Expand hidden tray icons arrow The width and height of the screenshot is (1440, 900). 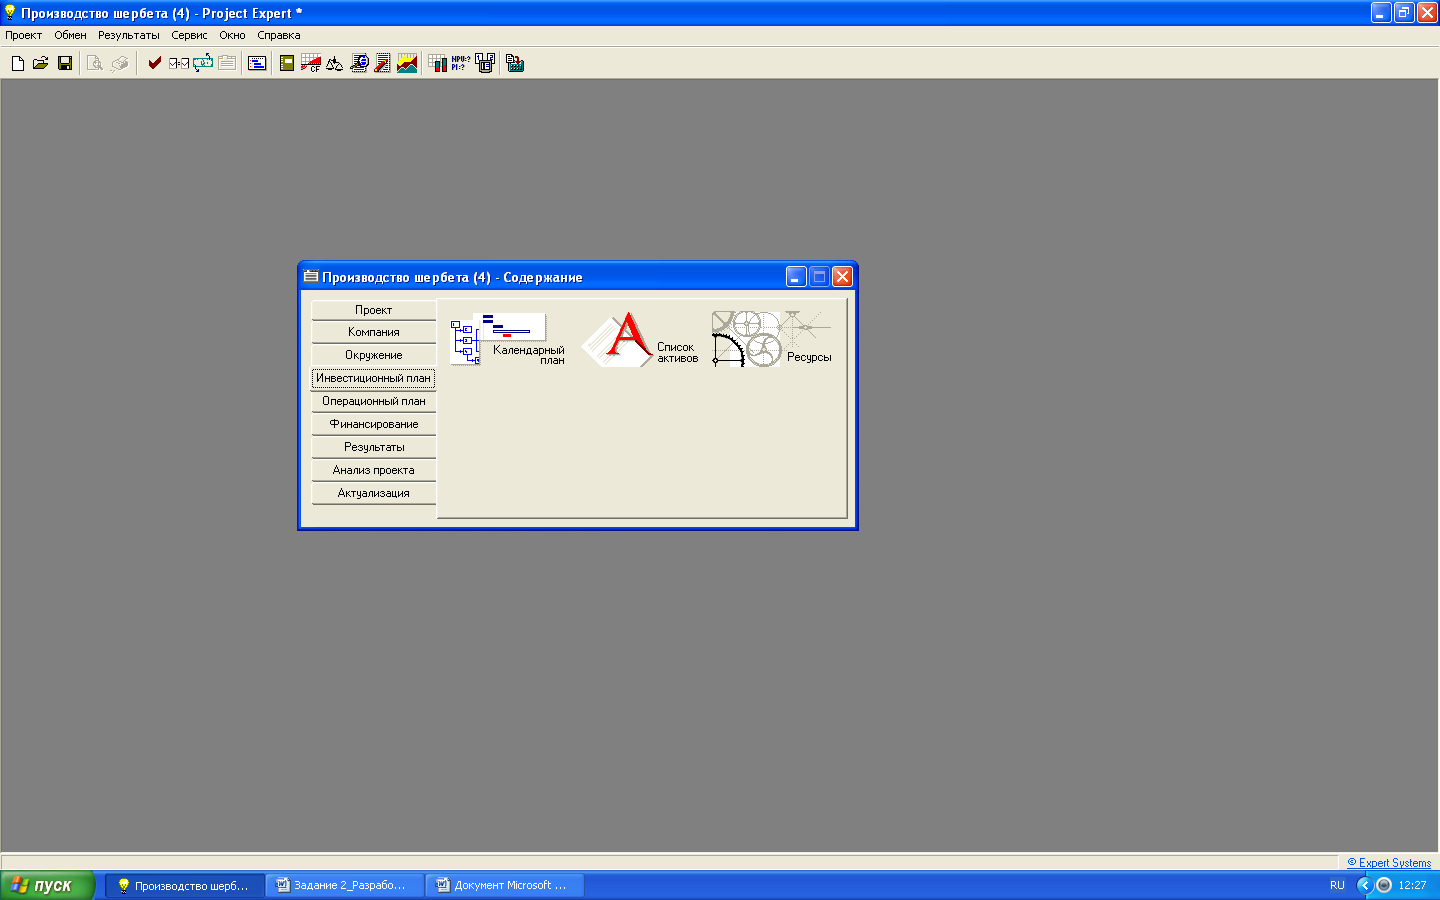[1364, 885]
